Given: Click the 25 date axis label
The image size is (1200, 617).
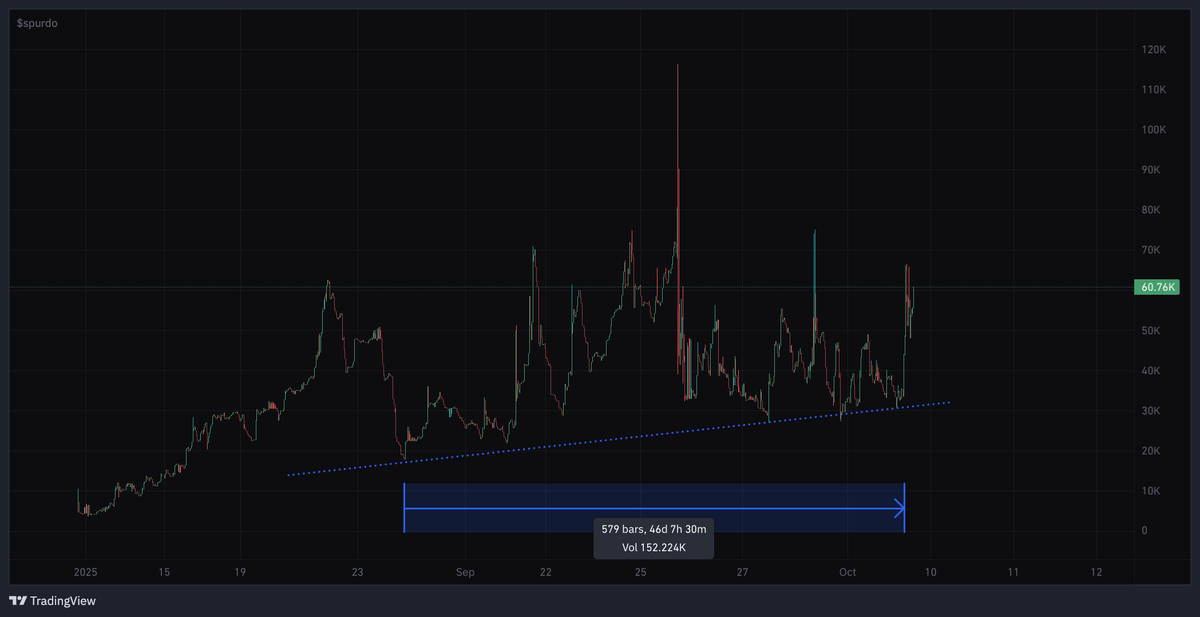Looking at the screenshot, I should pos(641,573).
